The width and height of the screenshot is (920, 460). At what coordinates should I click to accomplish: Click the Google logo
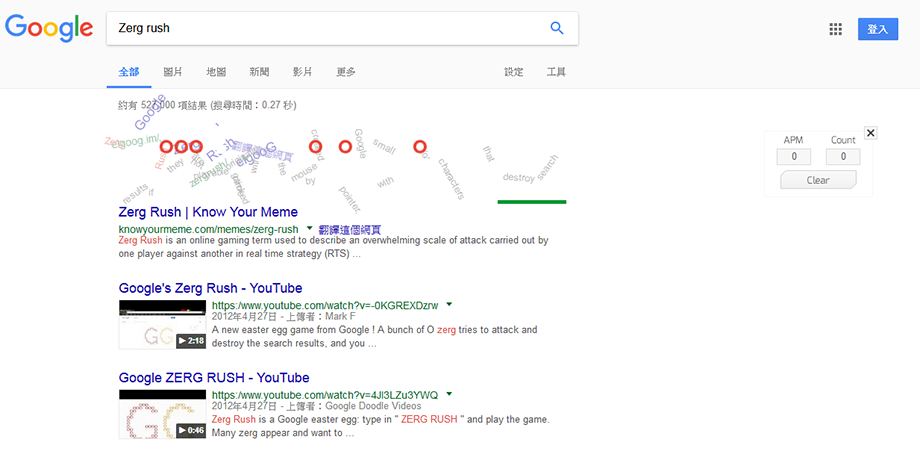coord(49,28)
